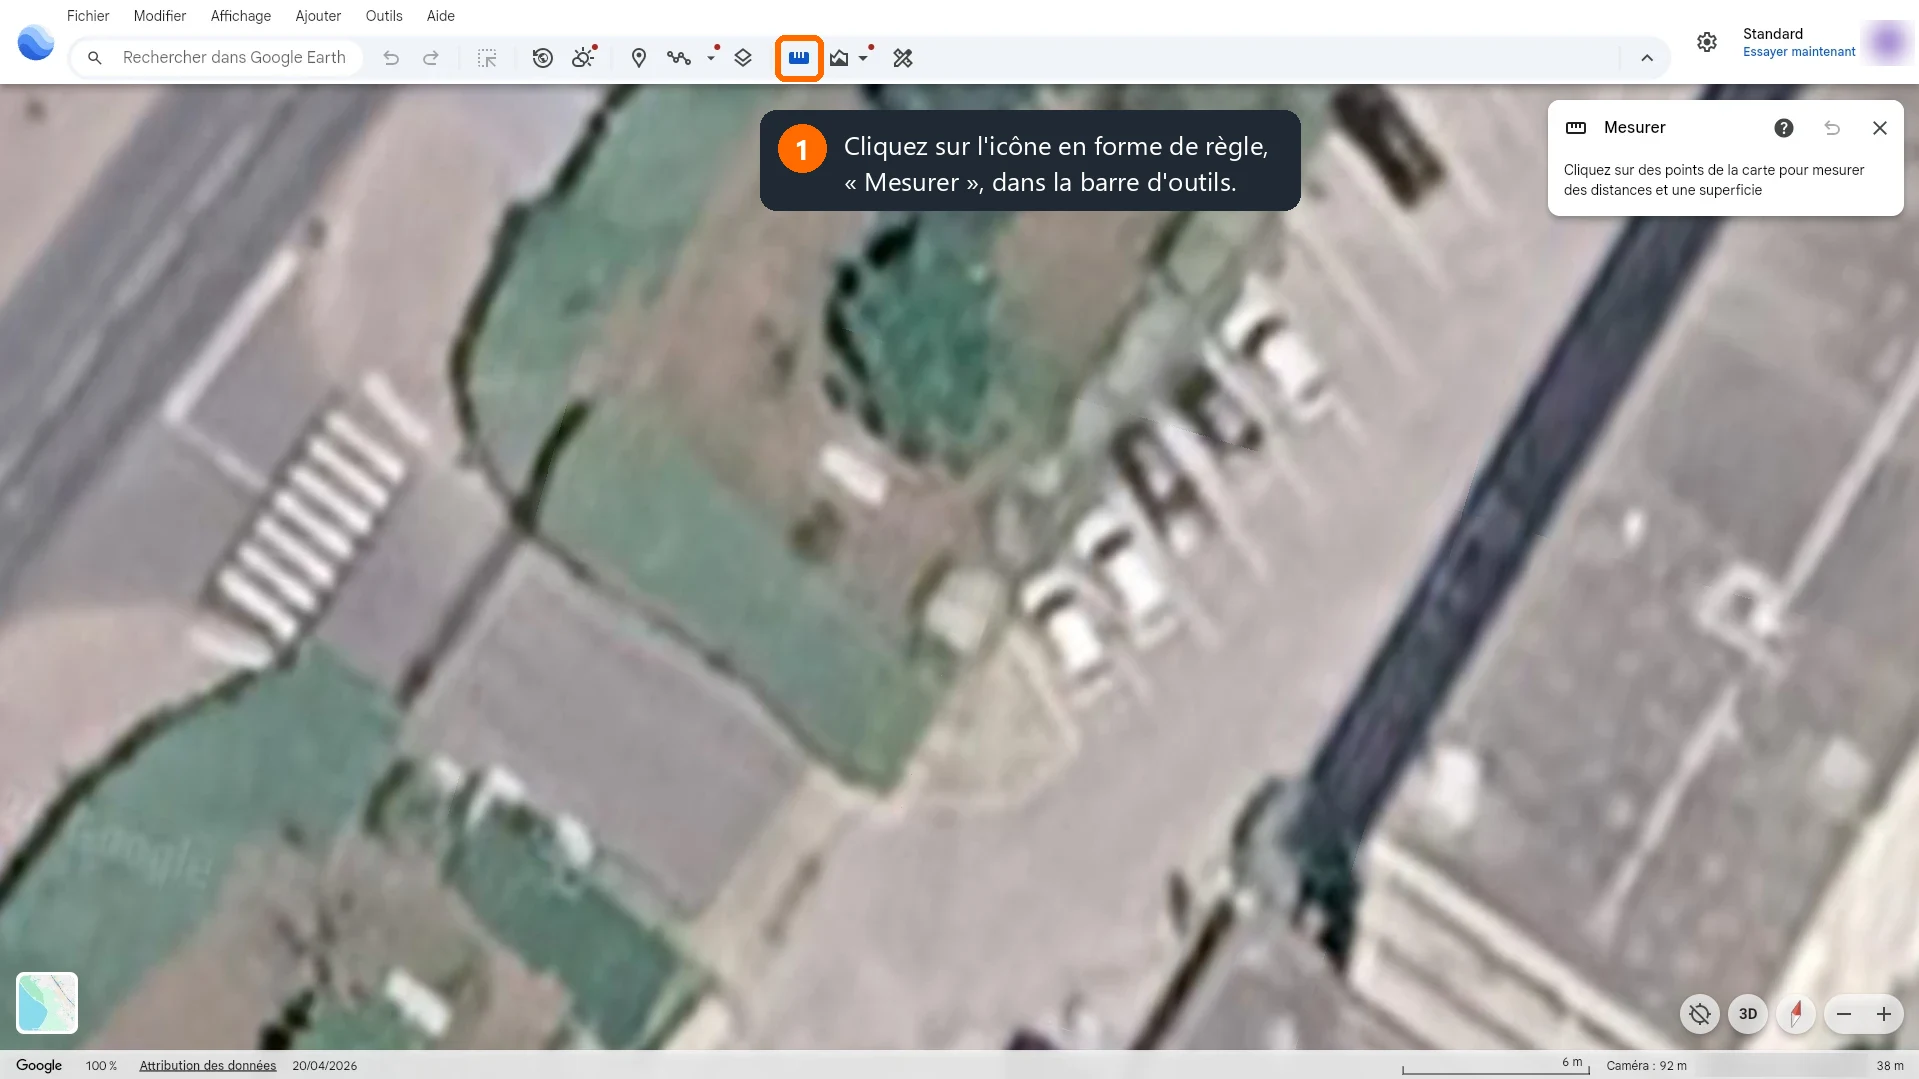This screenshot has width=1919, height=1079.
Task: Open the Affichage menu
Action: click(x=241, y=16)
